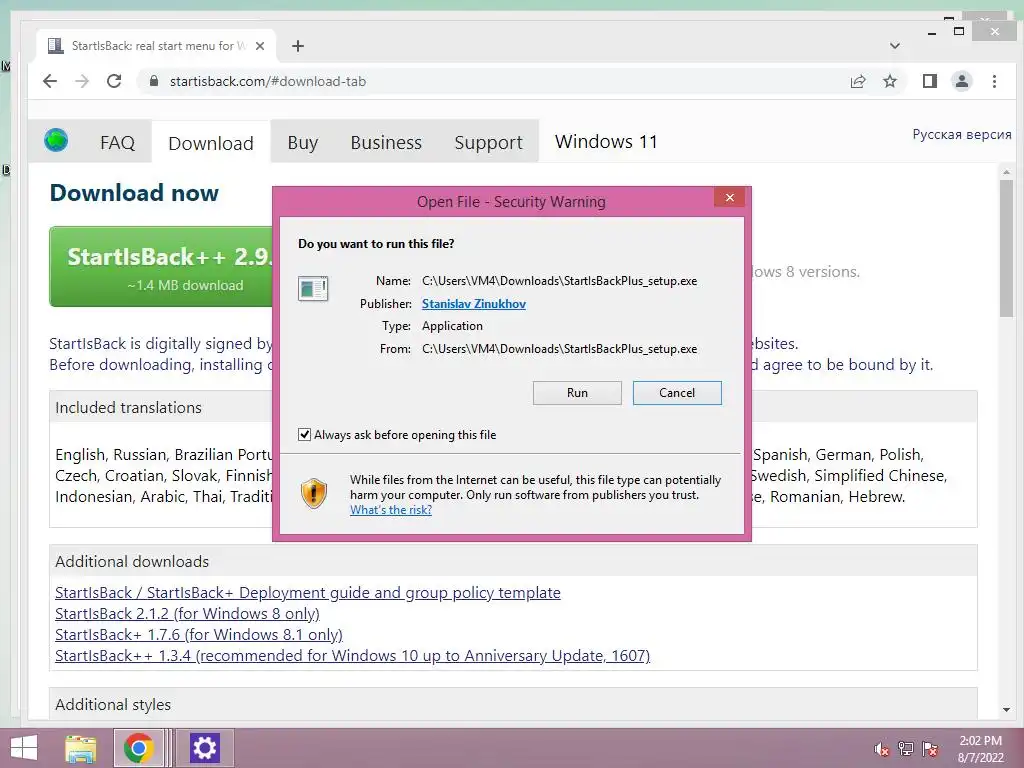The width and height of the screenshot is (1024, 768).
Task: Open publisher Stanislav Zinukhov link
Action: pos(473,304)
